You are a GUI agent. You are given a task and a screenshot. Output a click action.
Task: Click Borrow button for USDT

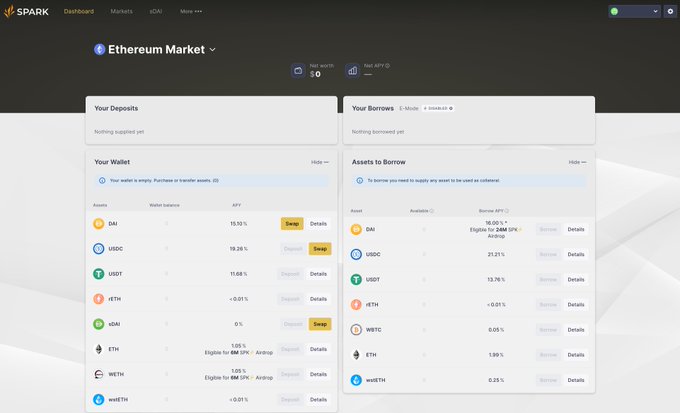pyautogui.click(x=548, y=279)
